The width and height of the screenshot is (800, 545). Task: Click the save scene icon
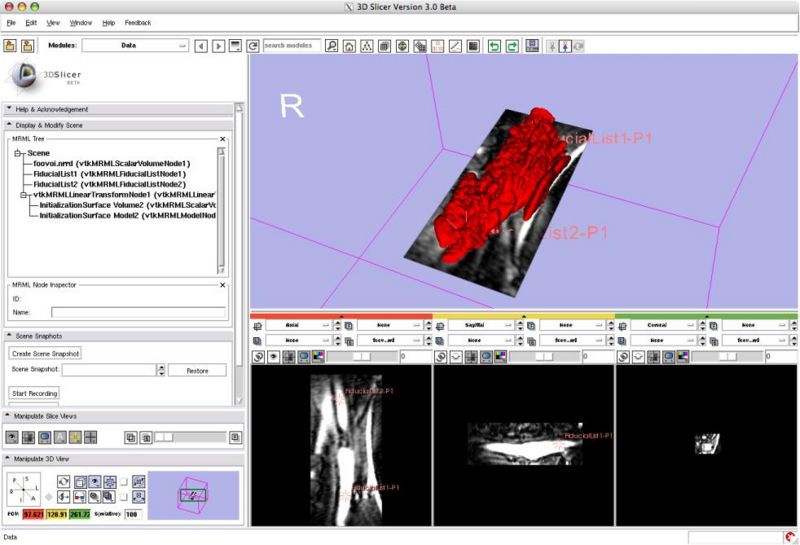28,45
